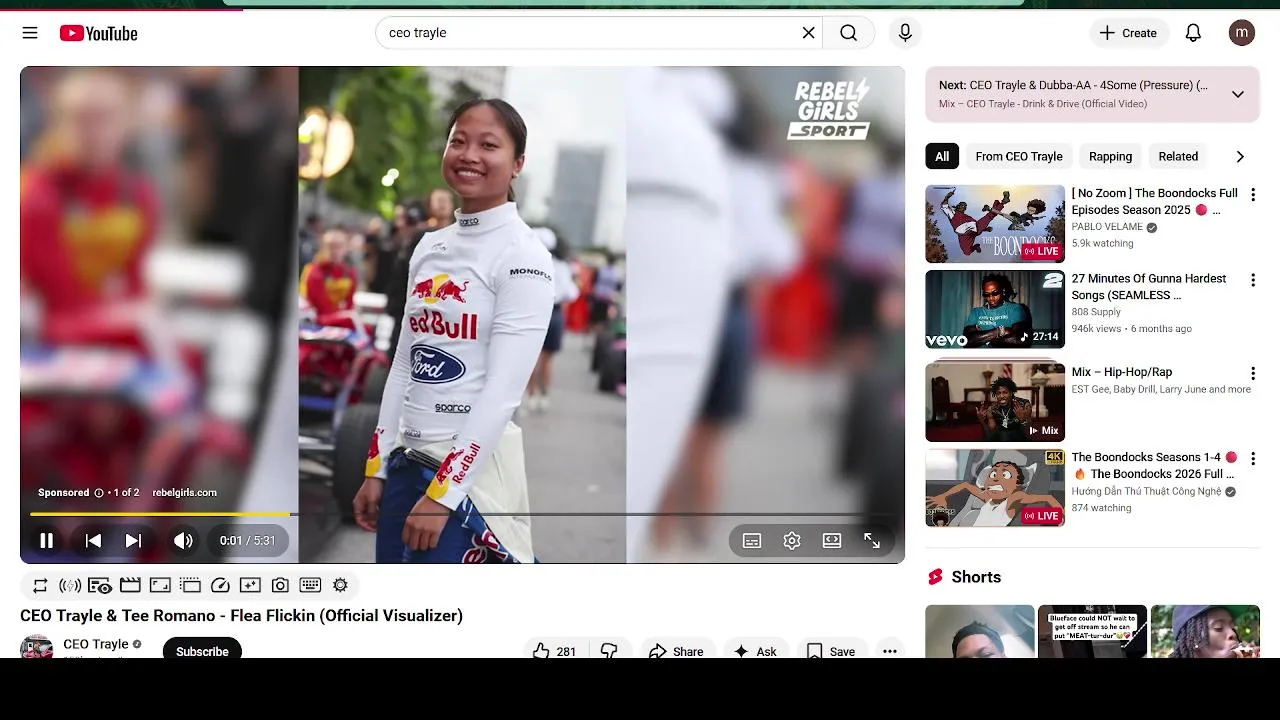Open playback speed gauge icon
1280x720 pixels.
[x=220, y=585]
